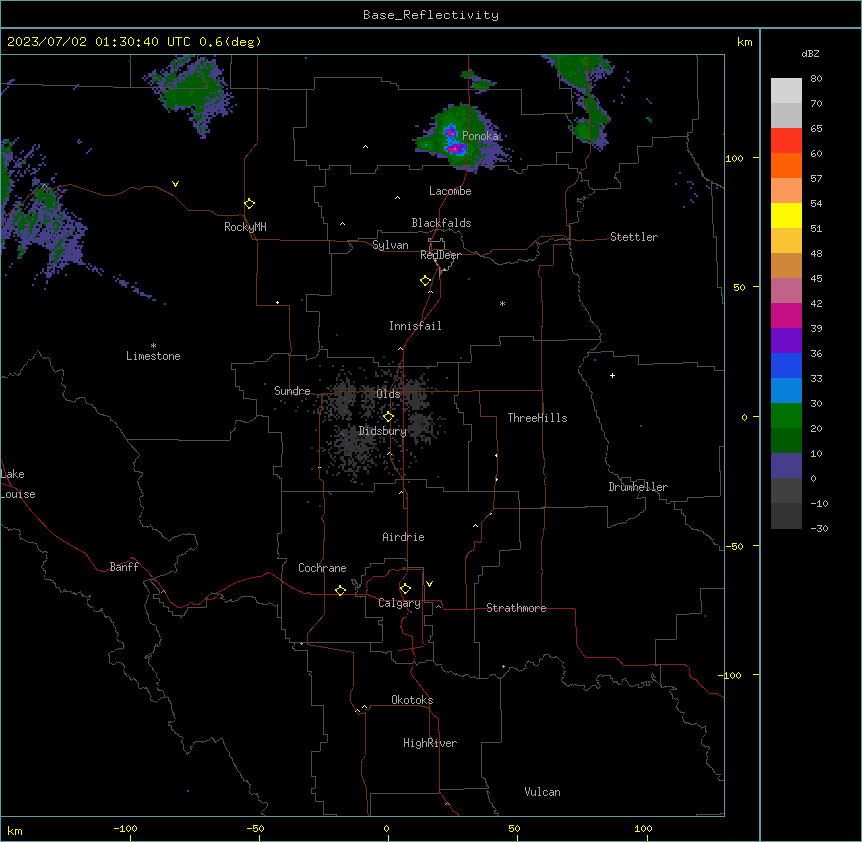Click the -100 horizontal axis tick label
The width and height of the screenshot is (862, 842).
(x=125, y=828)
